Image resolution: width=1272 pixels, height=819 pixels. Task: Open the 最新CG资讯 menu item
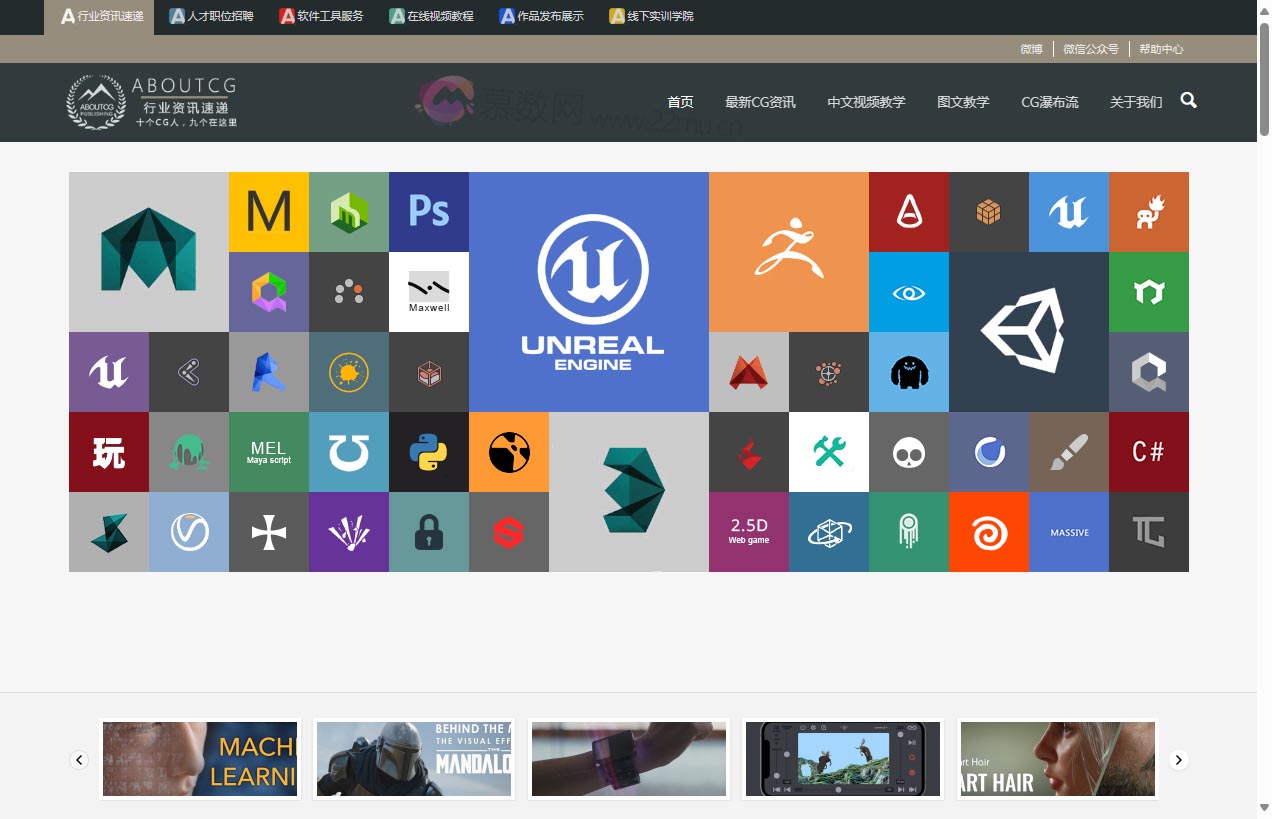760,102
